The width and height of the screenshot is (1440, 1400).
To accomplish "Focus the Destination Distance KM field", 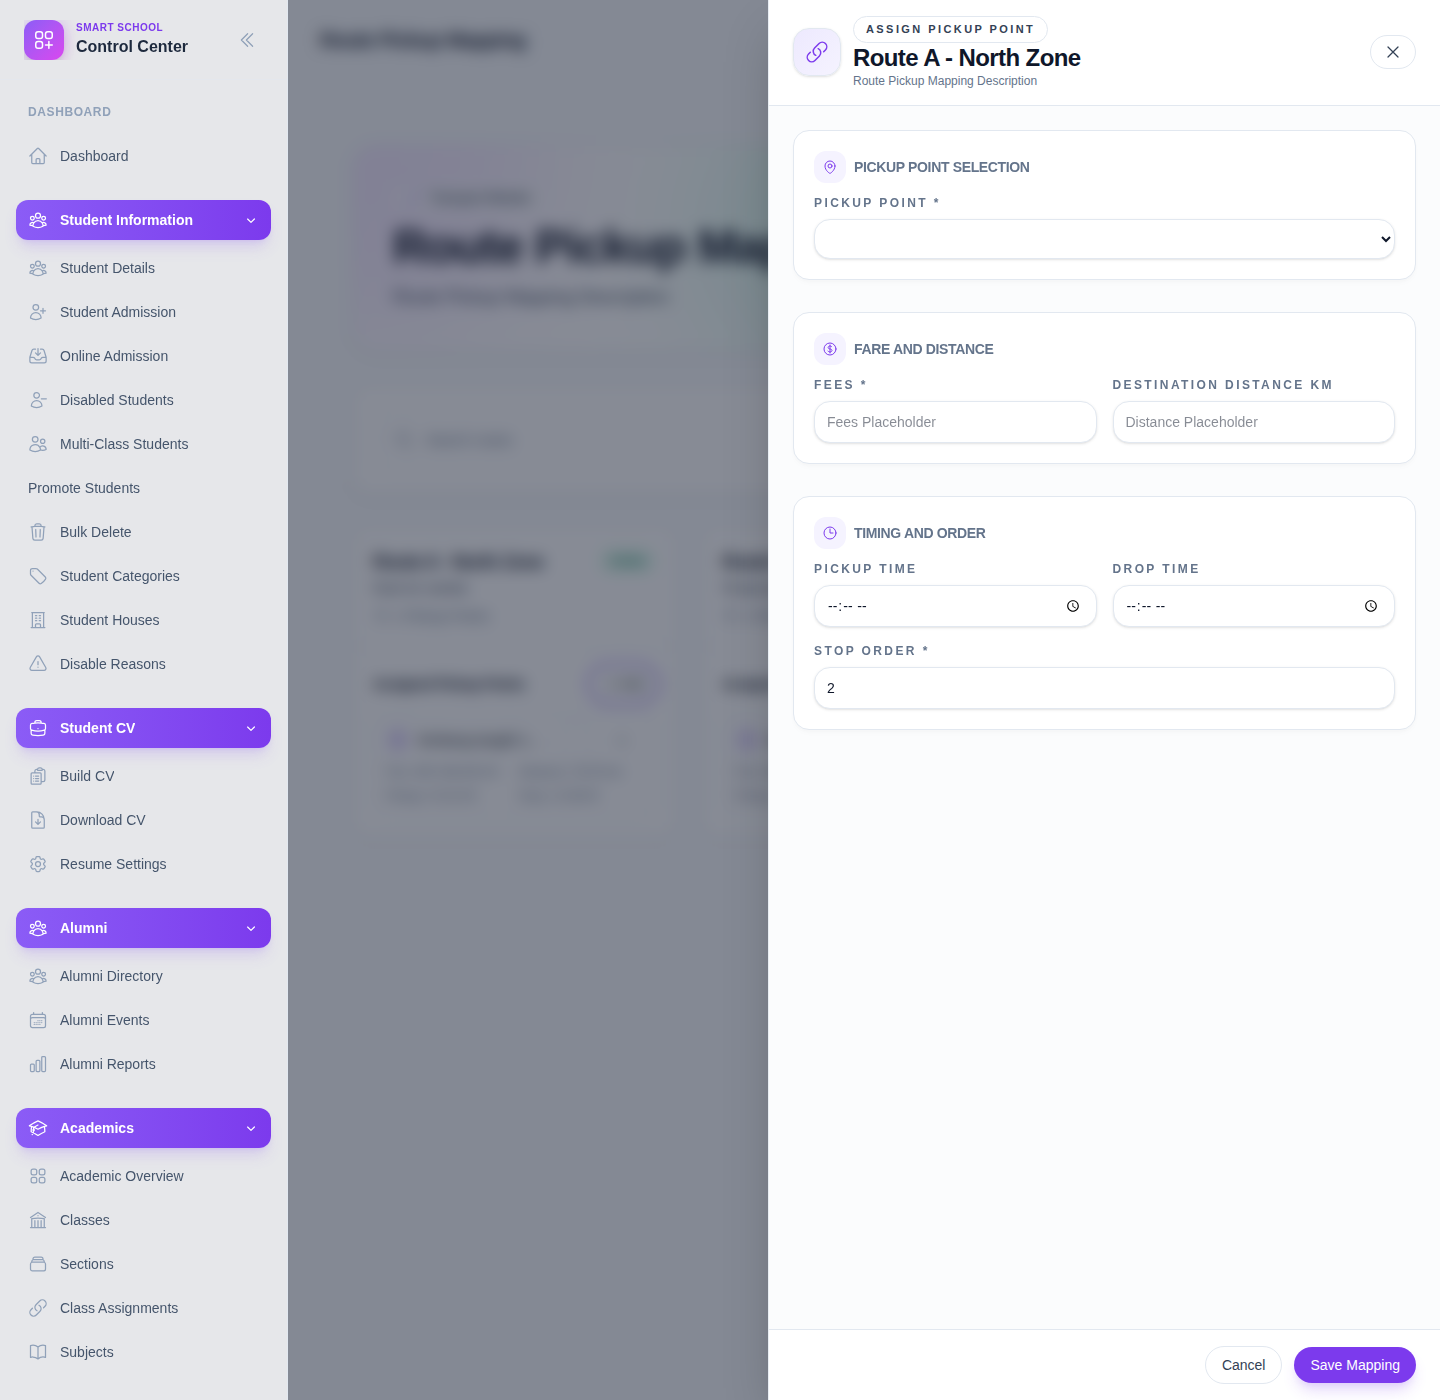I will tap(1253, 422).
